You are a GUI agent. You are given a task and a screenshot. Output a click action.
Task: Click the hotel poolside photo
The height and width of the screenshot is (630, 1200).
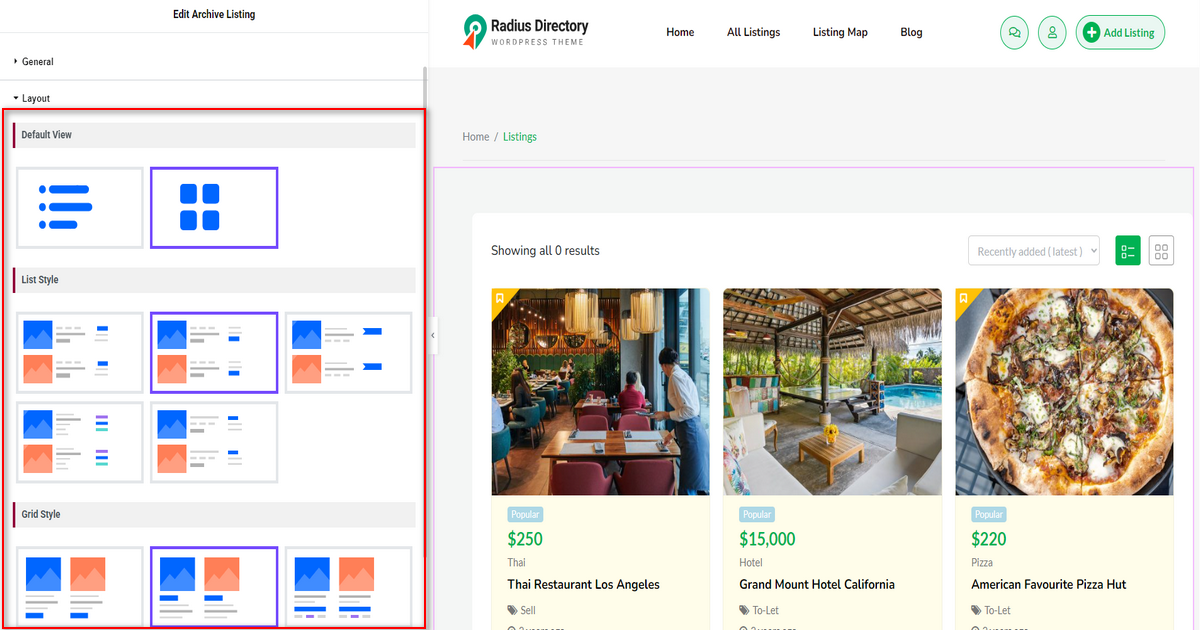pos(832,392)
